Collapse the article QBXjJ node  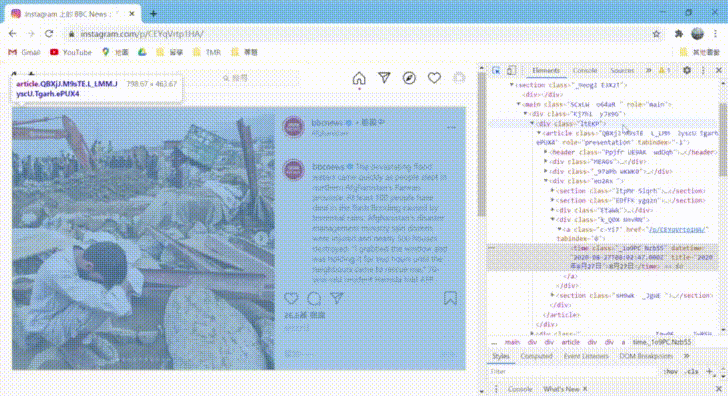[x=539, y=133]
